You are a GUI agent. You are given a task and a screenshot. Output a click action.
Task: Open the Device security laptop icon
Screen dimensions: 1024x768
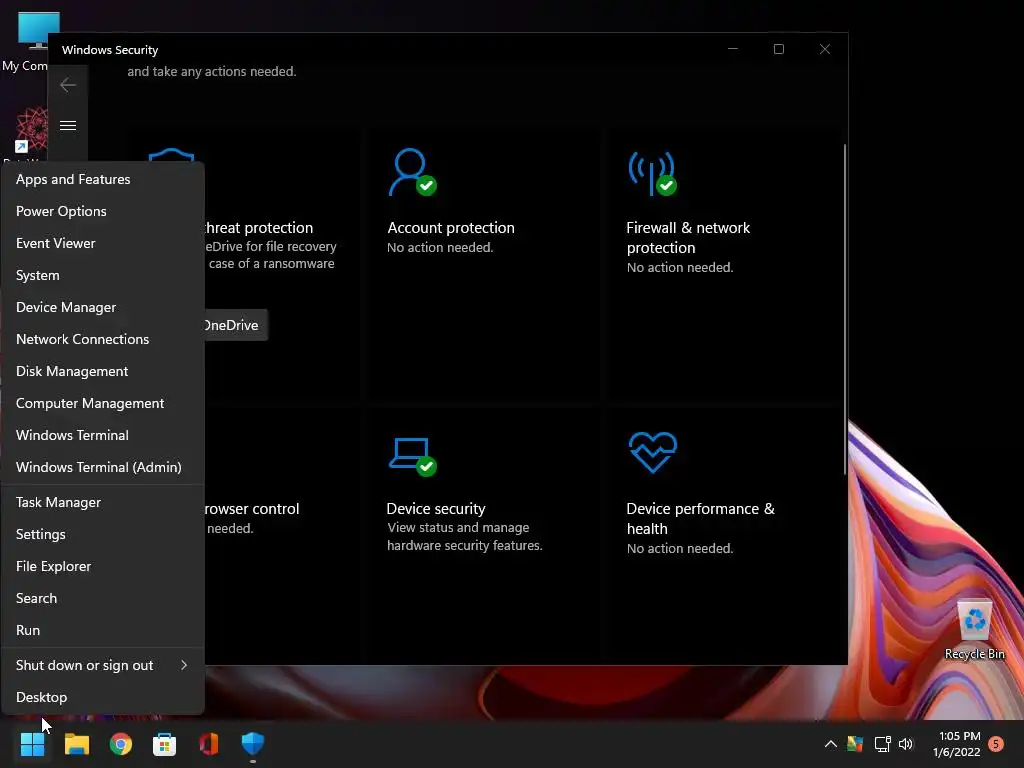(x=412, y=456)
